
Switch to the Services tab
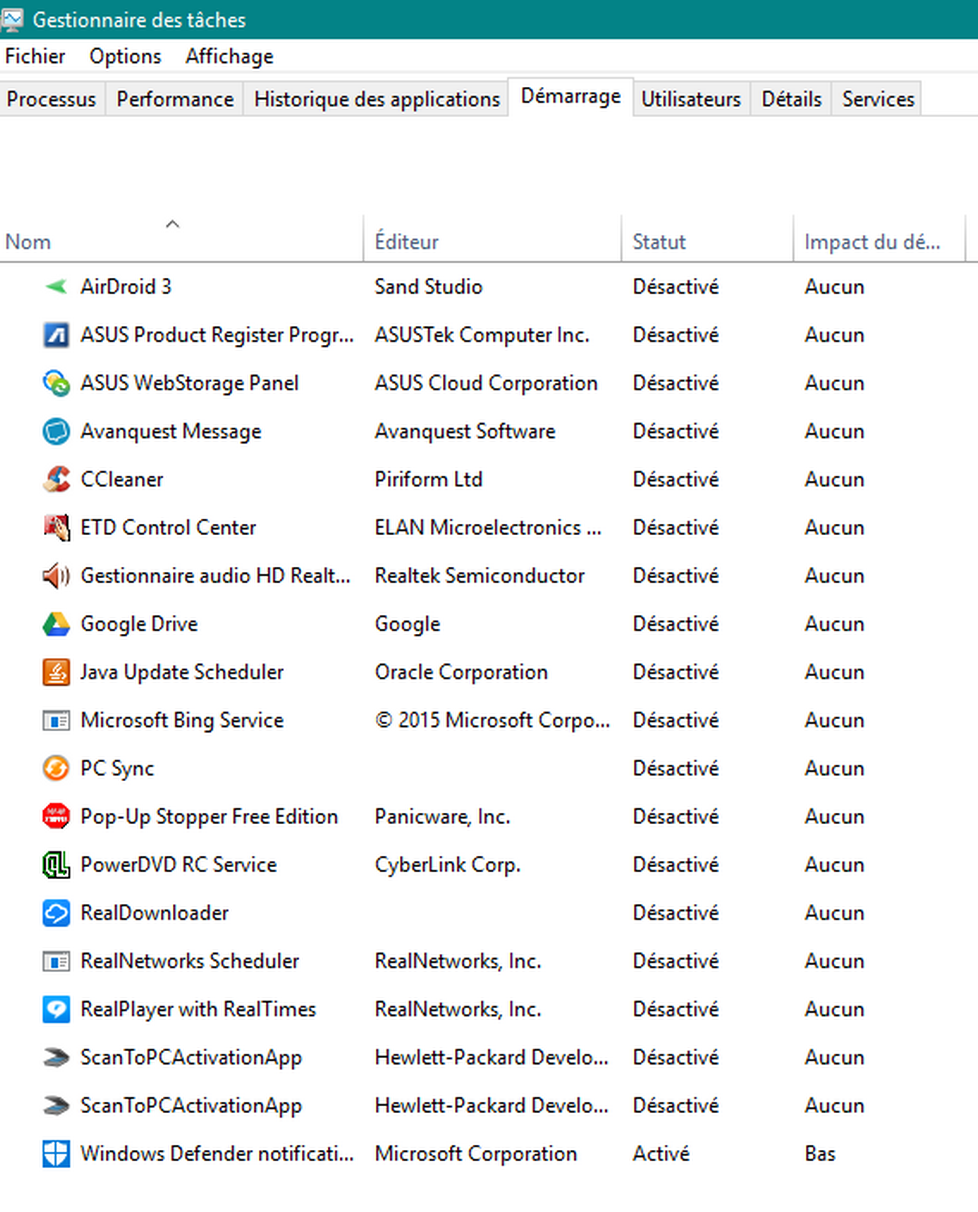point(878,99)
